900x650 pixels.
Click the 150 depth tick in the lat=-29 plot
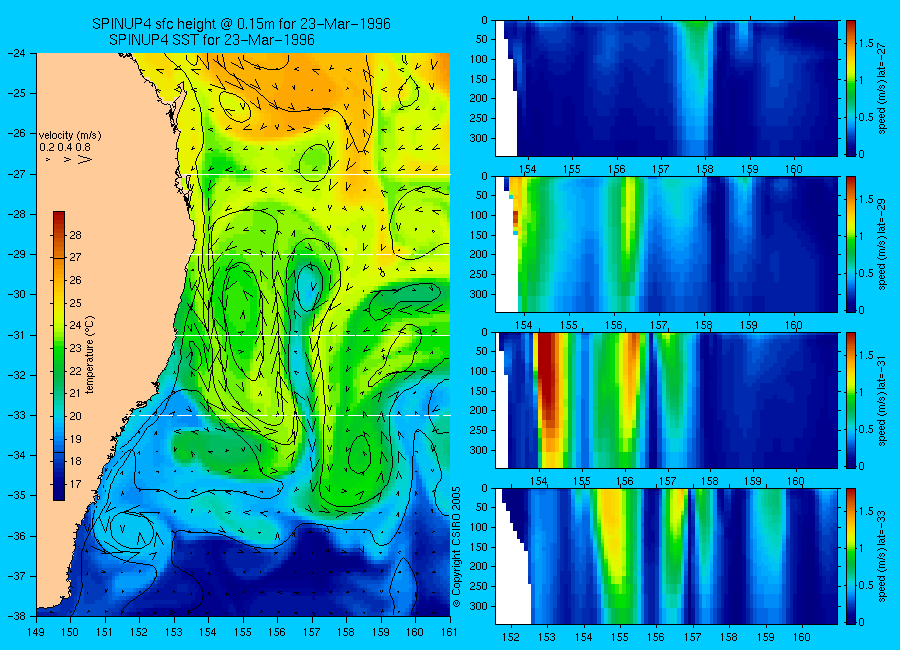pos(478,235)
